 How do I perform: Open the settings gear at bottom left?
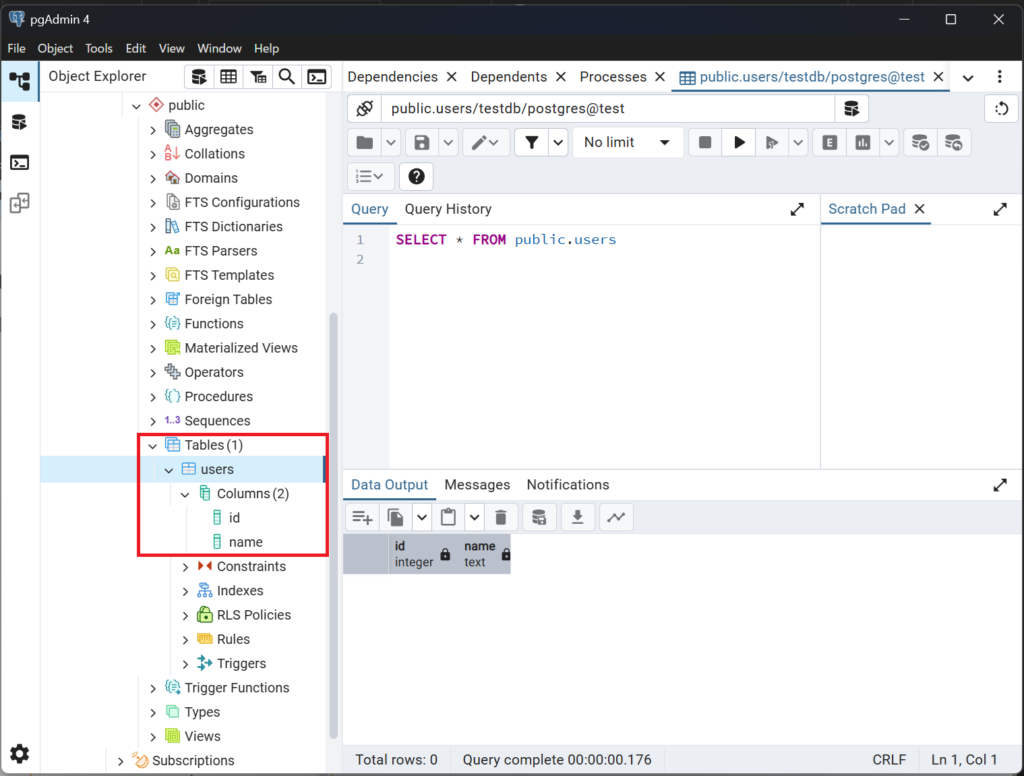tap(20, 753)
